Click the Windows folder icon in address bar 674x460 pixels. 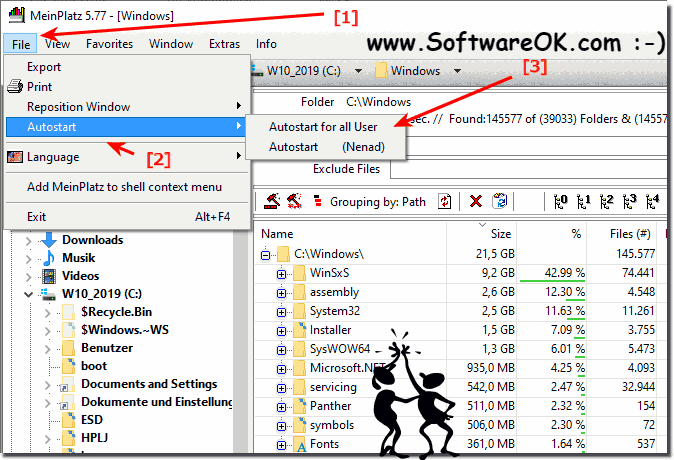[x=381, y=70]
